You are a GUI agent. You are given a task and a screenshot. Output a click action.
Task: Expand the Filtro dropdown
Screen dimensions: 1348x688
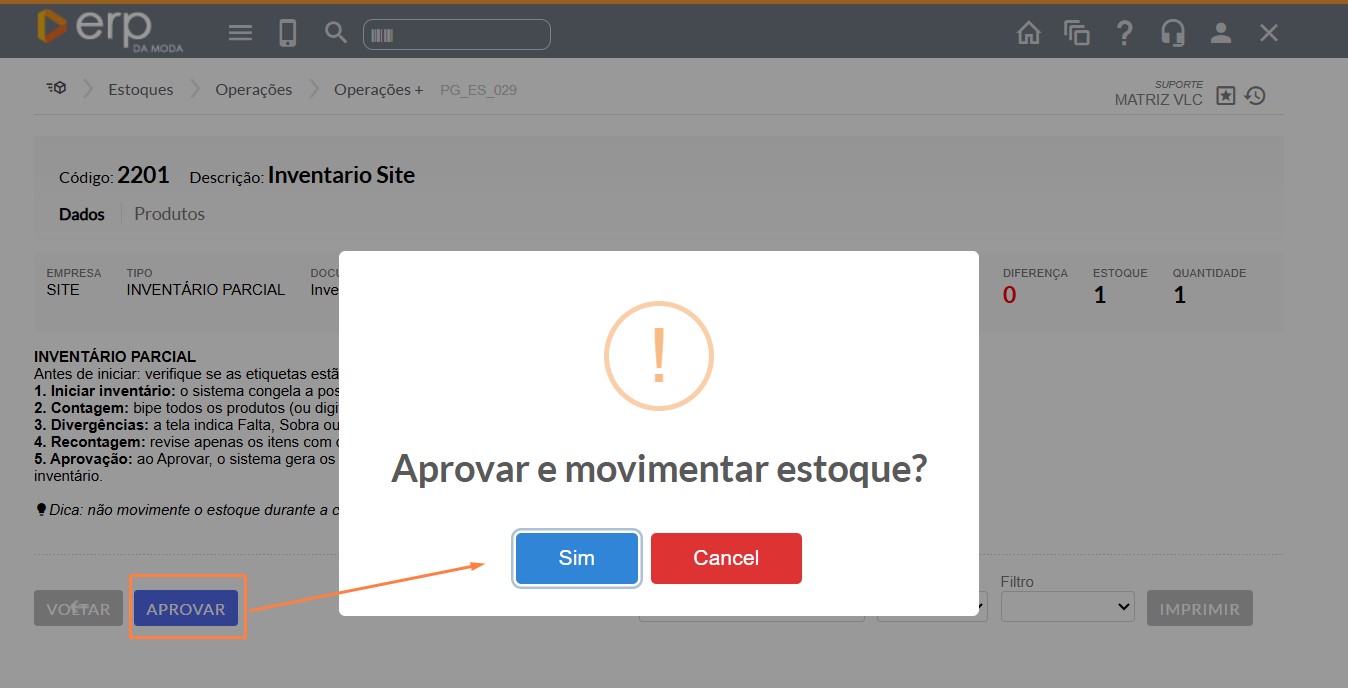point(1067,606)
